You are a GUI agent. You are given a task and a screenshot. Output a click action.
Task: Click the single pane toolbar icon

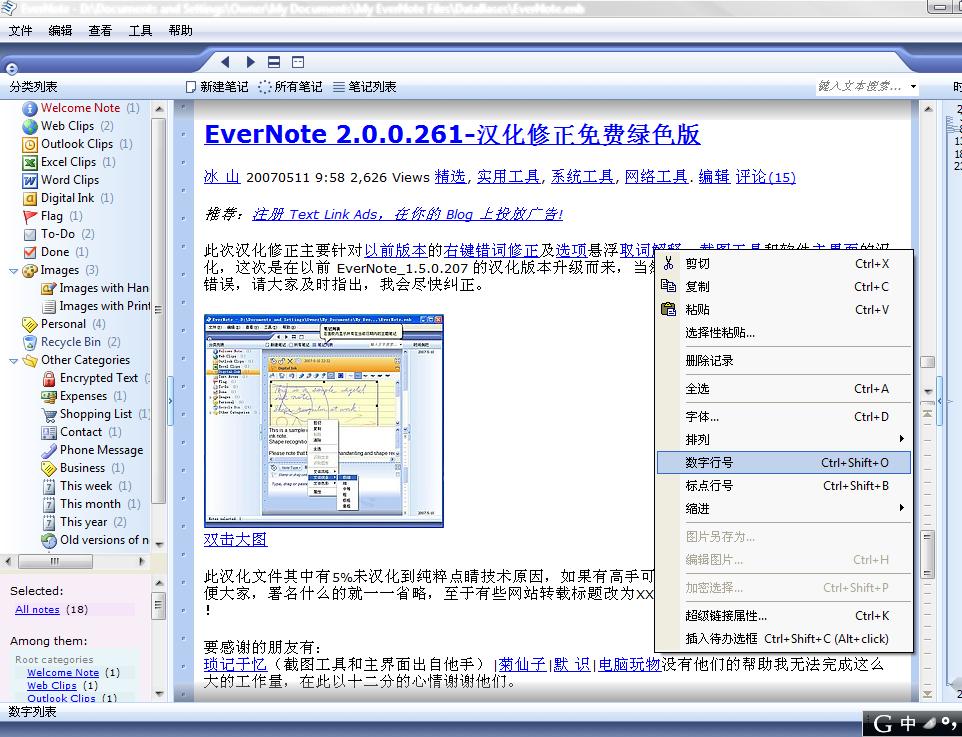pos(298,62)
